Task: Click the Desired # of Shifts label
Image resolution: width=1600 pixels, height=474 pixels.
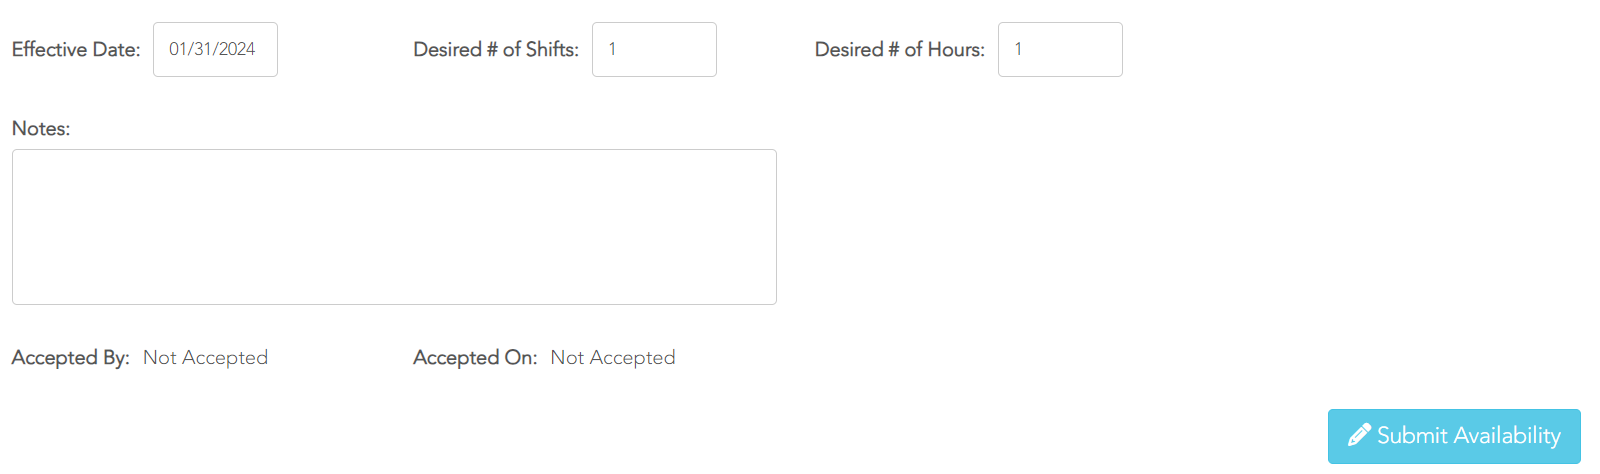Action: coord(496,49)
